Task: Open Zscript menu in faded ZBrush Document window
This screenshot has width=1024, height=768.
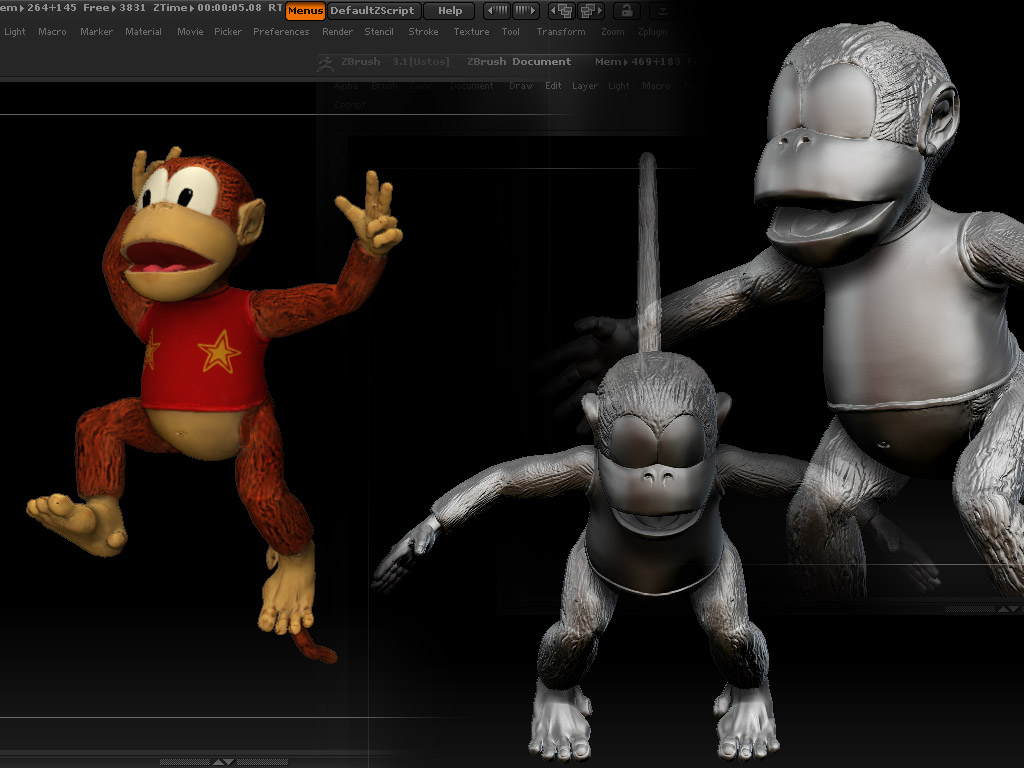Action: pos(349,104)
